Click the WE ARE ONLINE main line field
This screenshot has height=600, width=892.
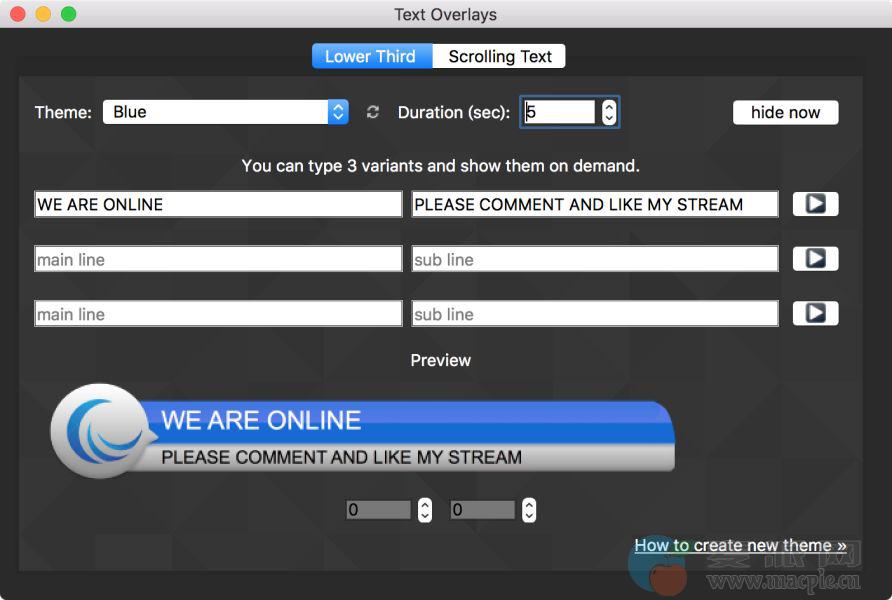[218, 204]
